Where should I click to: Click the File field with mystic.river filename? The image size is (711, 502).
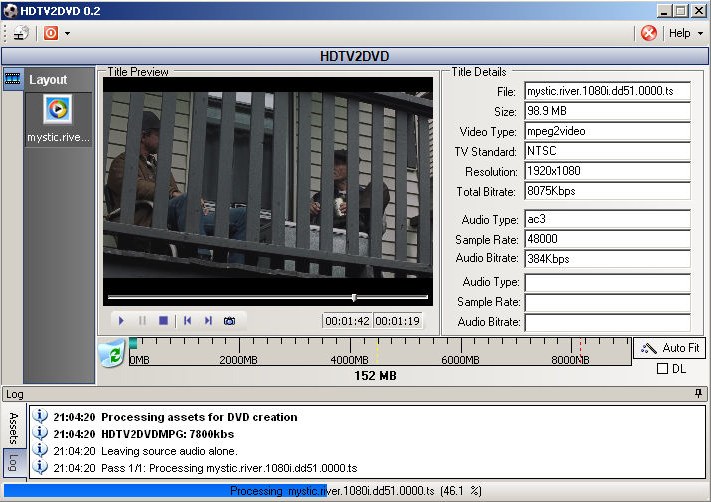(x=608, y=91)
